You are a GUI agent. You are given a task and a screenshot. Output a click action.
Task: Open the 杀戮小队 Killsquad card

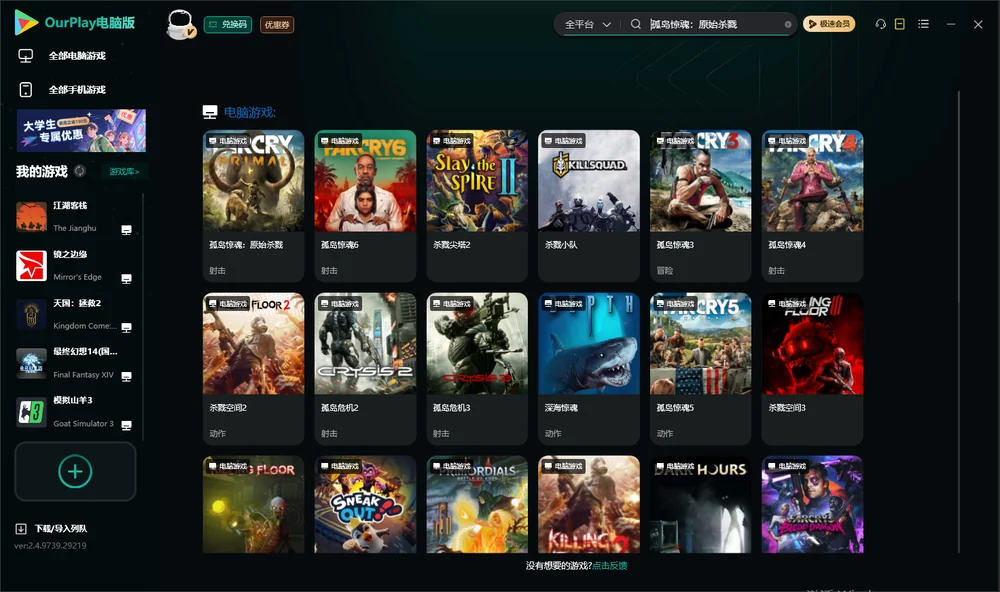589,206
